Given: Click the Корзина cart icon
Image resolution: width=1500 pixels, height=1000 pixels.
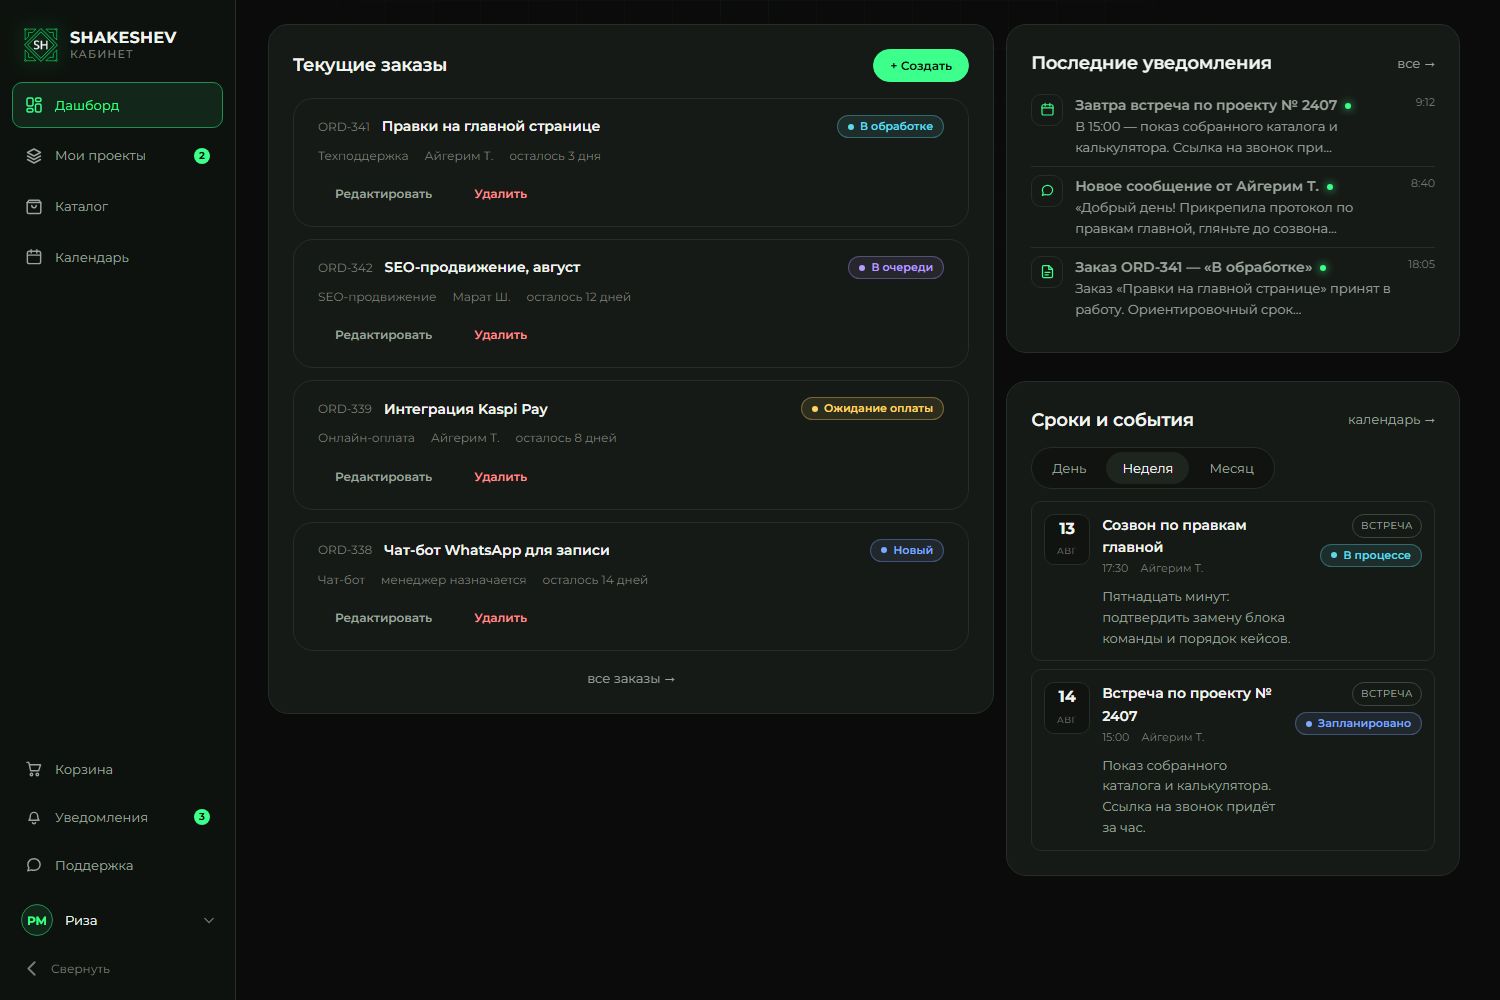Looking at the screenshot, I should click(34, 769).
